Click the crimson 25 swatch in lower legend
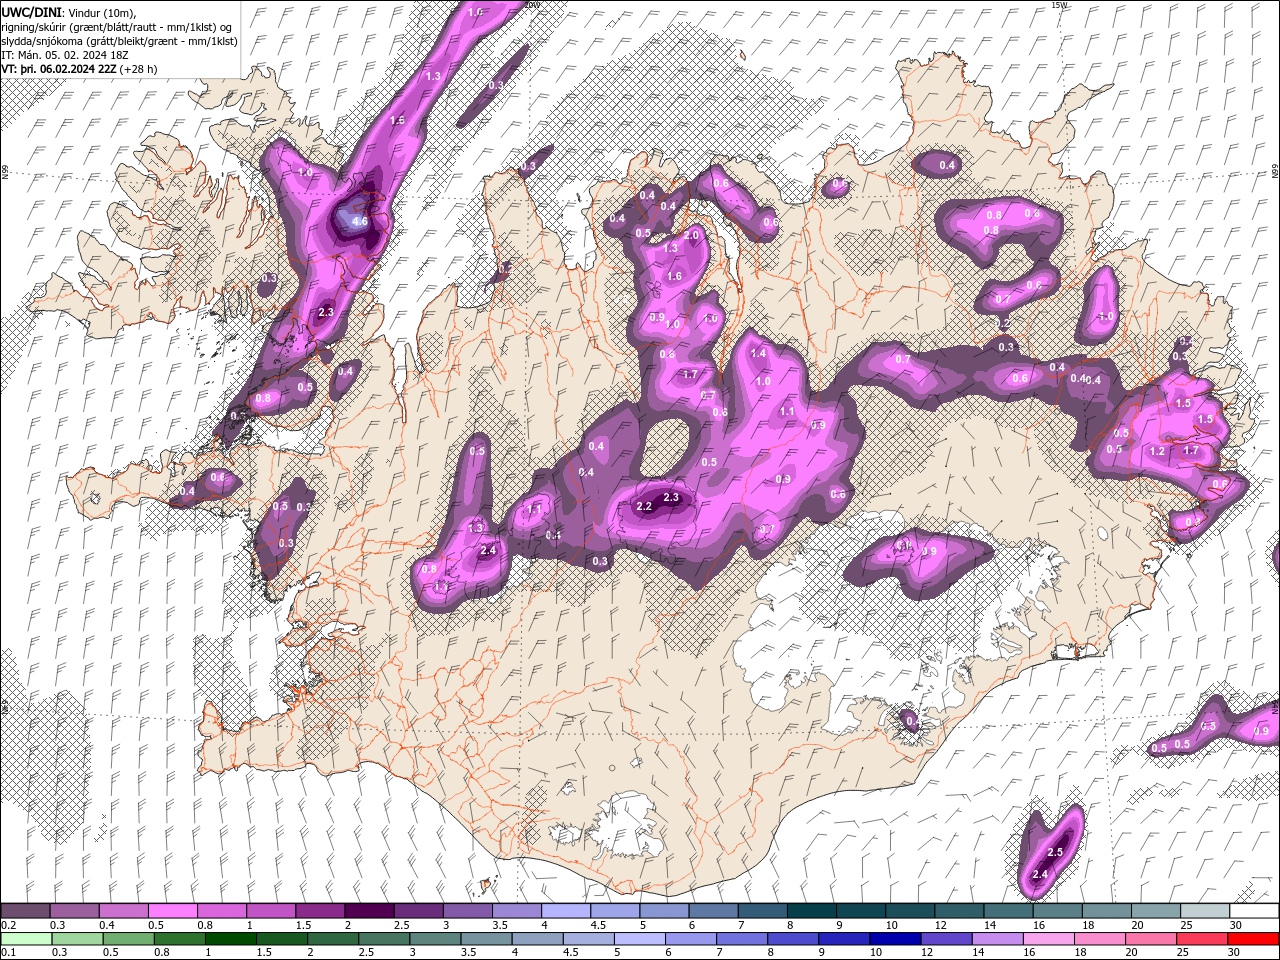Screen dimensions: 1280x960 [x=1203, y=938]
